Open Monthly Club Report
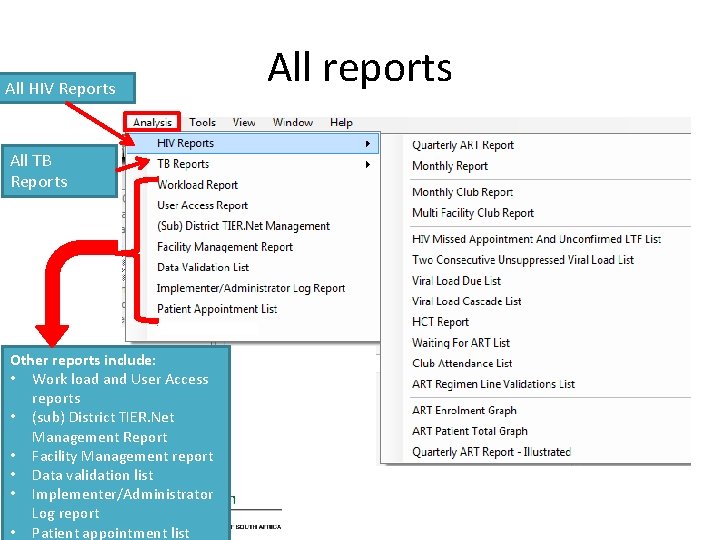Viewport: 720px width, 540px height. [463, 192]
